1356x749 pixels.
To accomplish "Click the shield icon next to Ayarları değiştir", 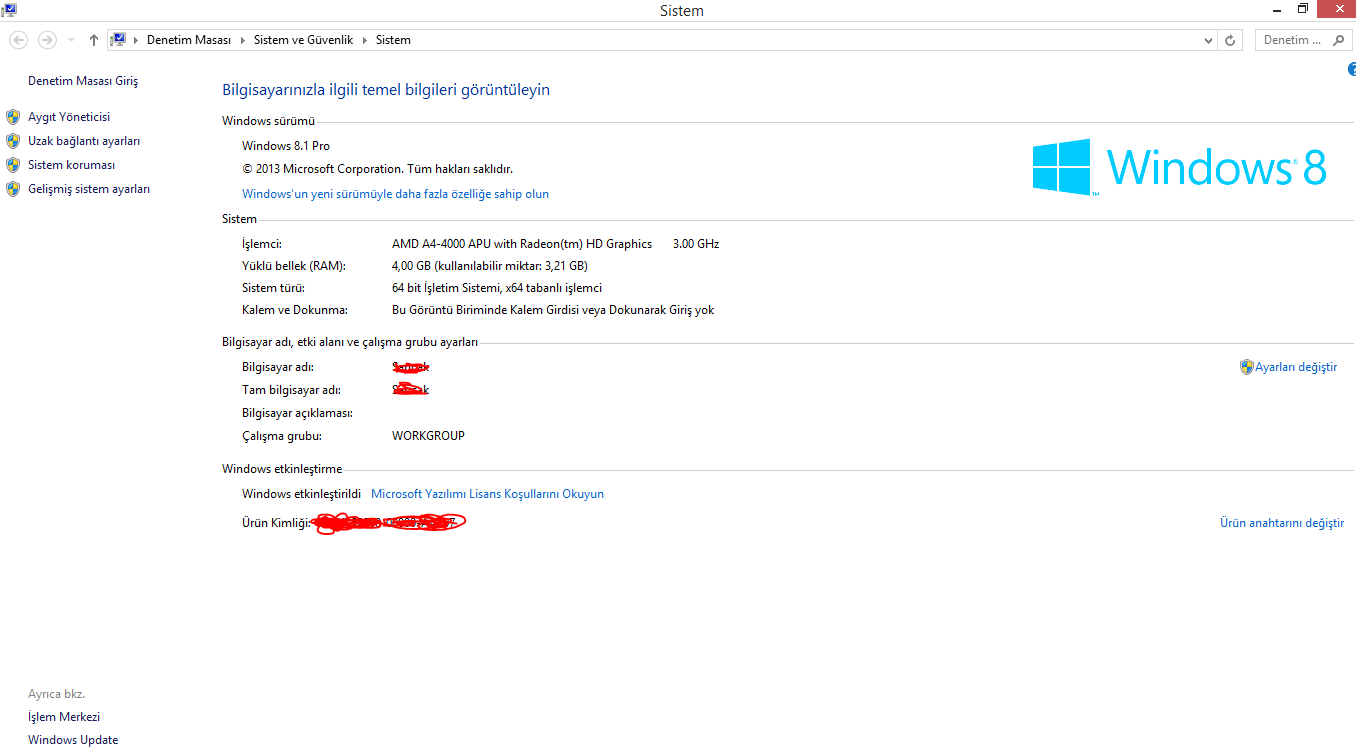I will click(1246, 367).
